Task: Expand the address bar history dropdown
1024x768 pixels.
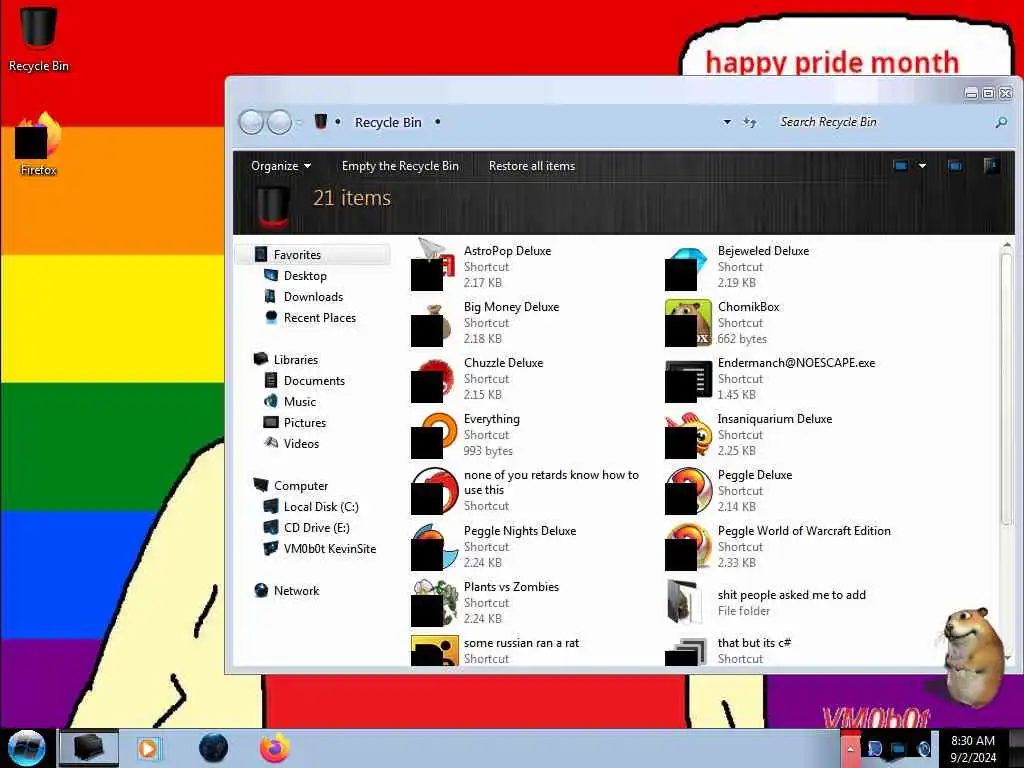Action: 727,122
